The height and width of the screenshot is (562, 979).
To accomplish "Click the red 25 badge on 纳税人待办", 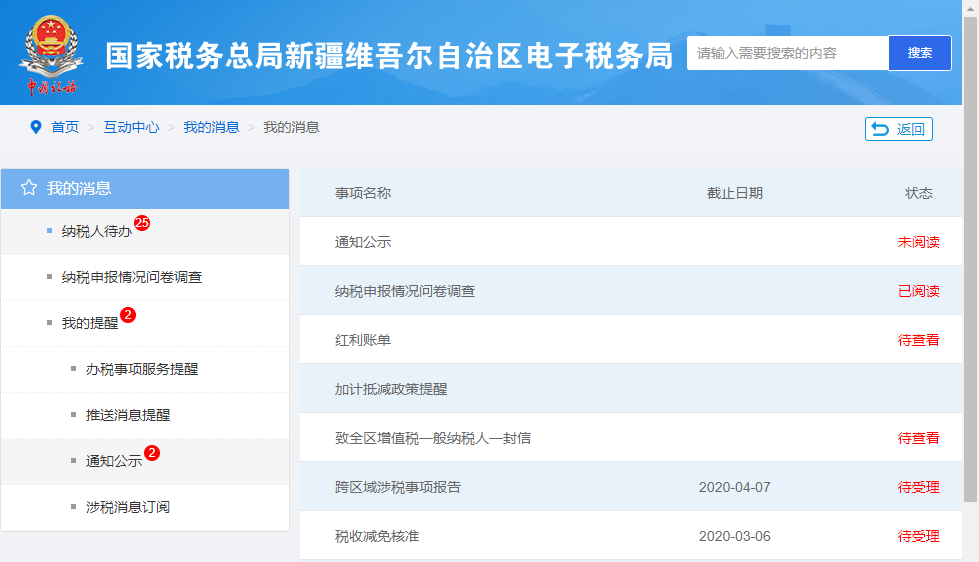I will coord(142,223).
